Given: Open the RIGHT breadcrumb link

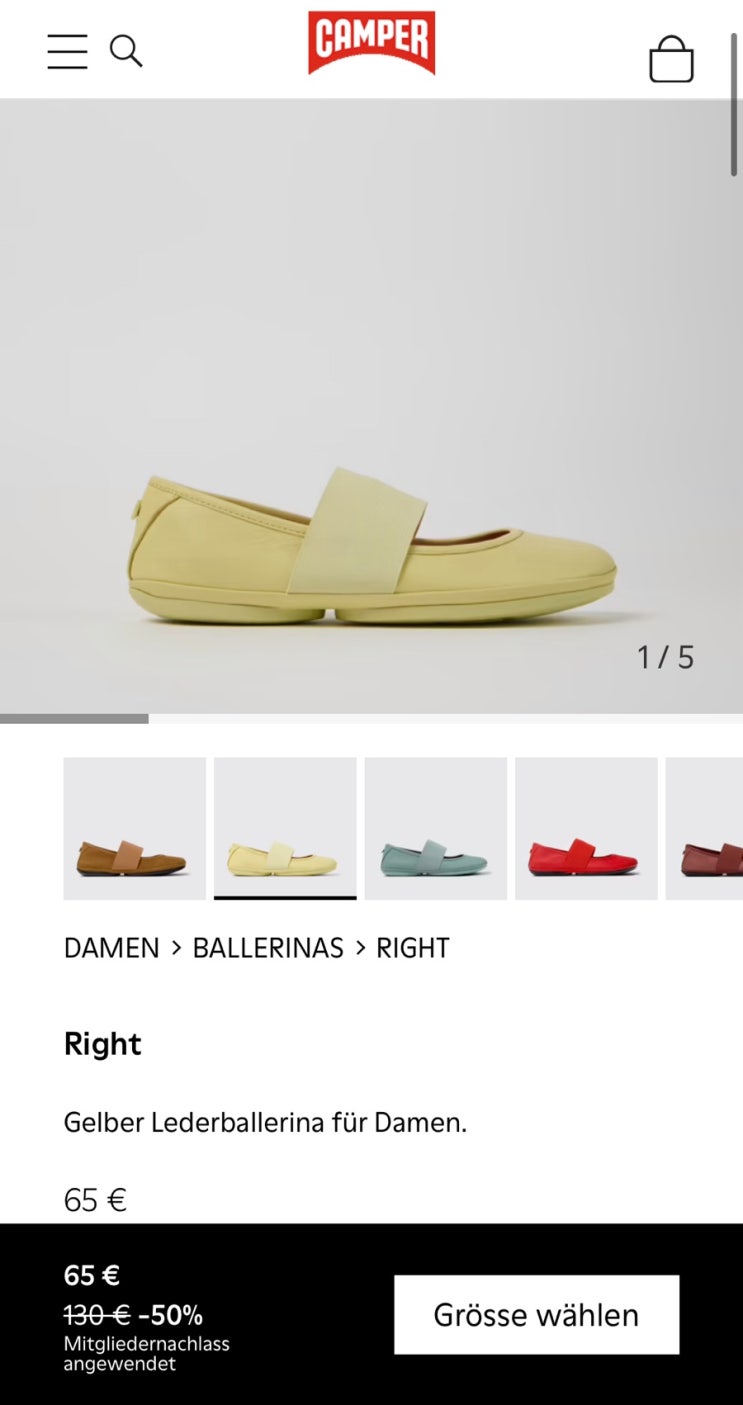Looking at the screenshot, I should [x=413, y=948].
